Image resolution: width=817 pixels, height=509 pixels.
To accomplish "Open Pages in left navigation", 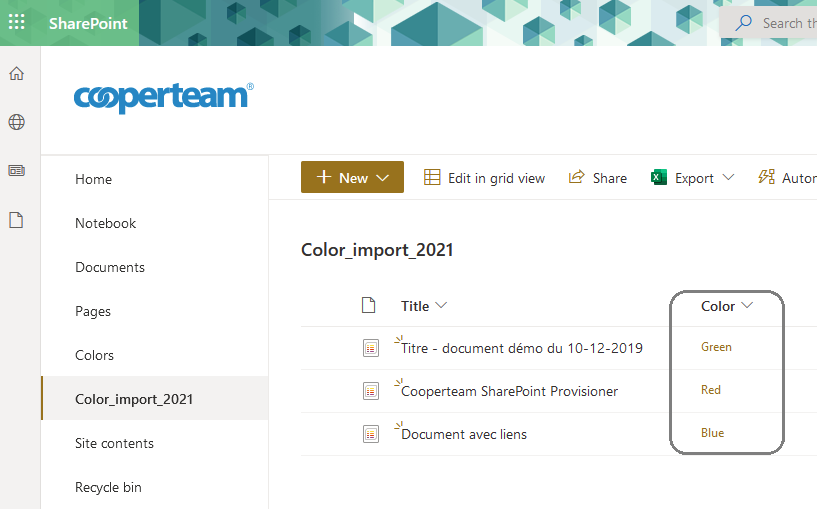I will click(x=93, y=312).
